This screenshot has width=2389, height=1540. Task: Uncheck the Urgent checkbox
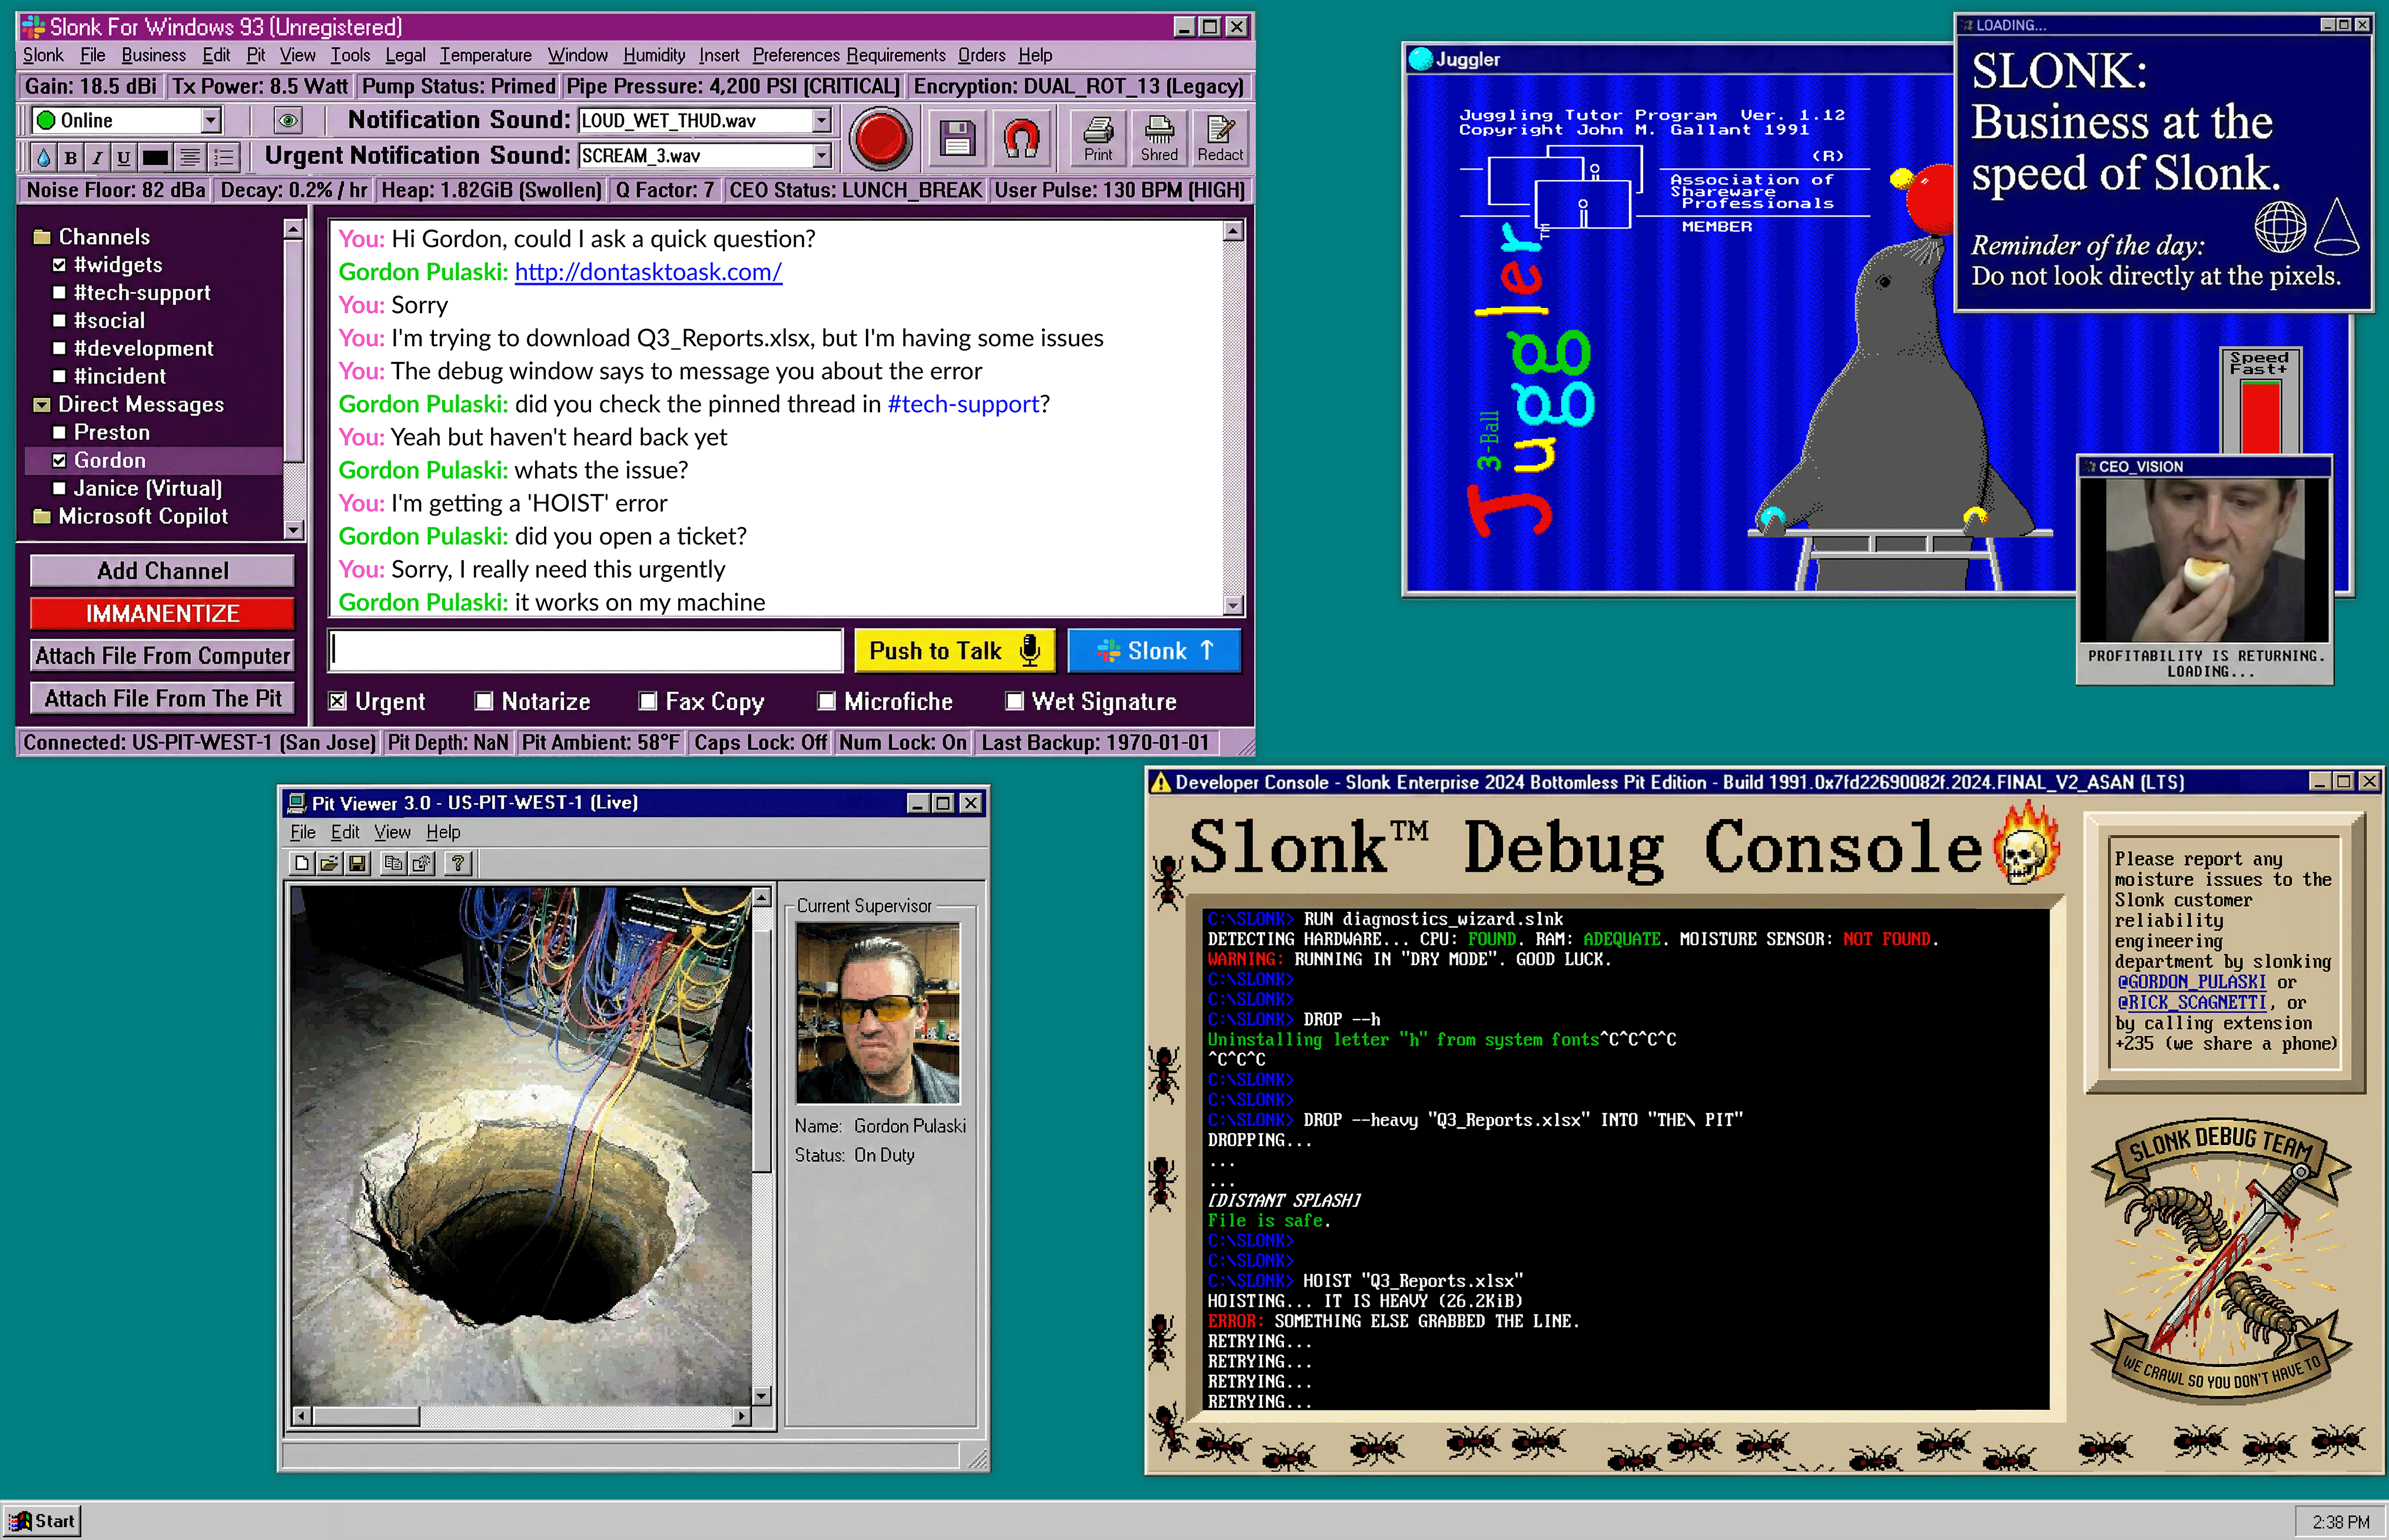[x=338, y=701]
